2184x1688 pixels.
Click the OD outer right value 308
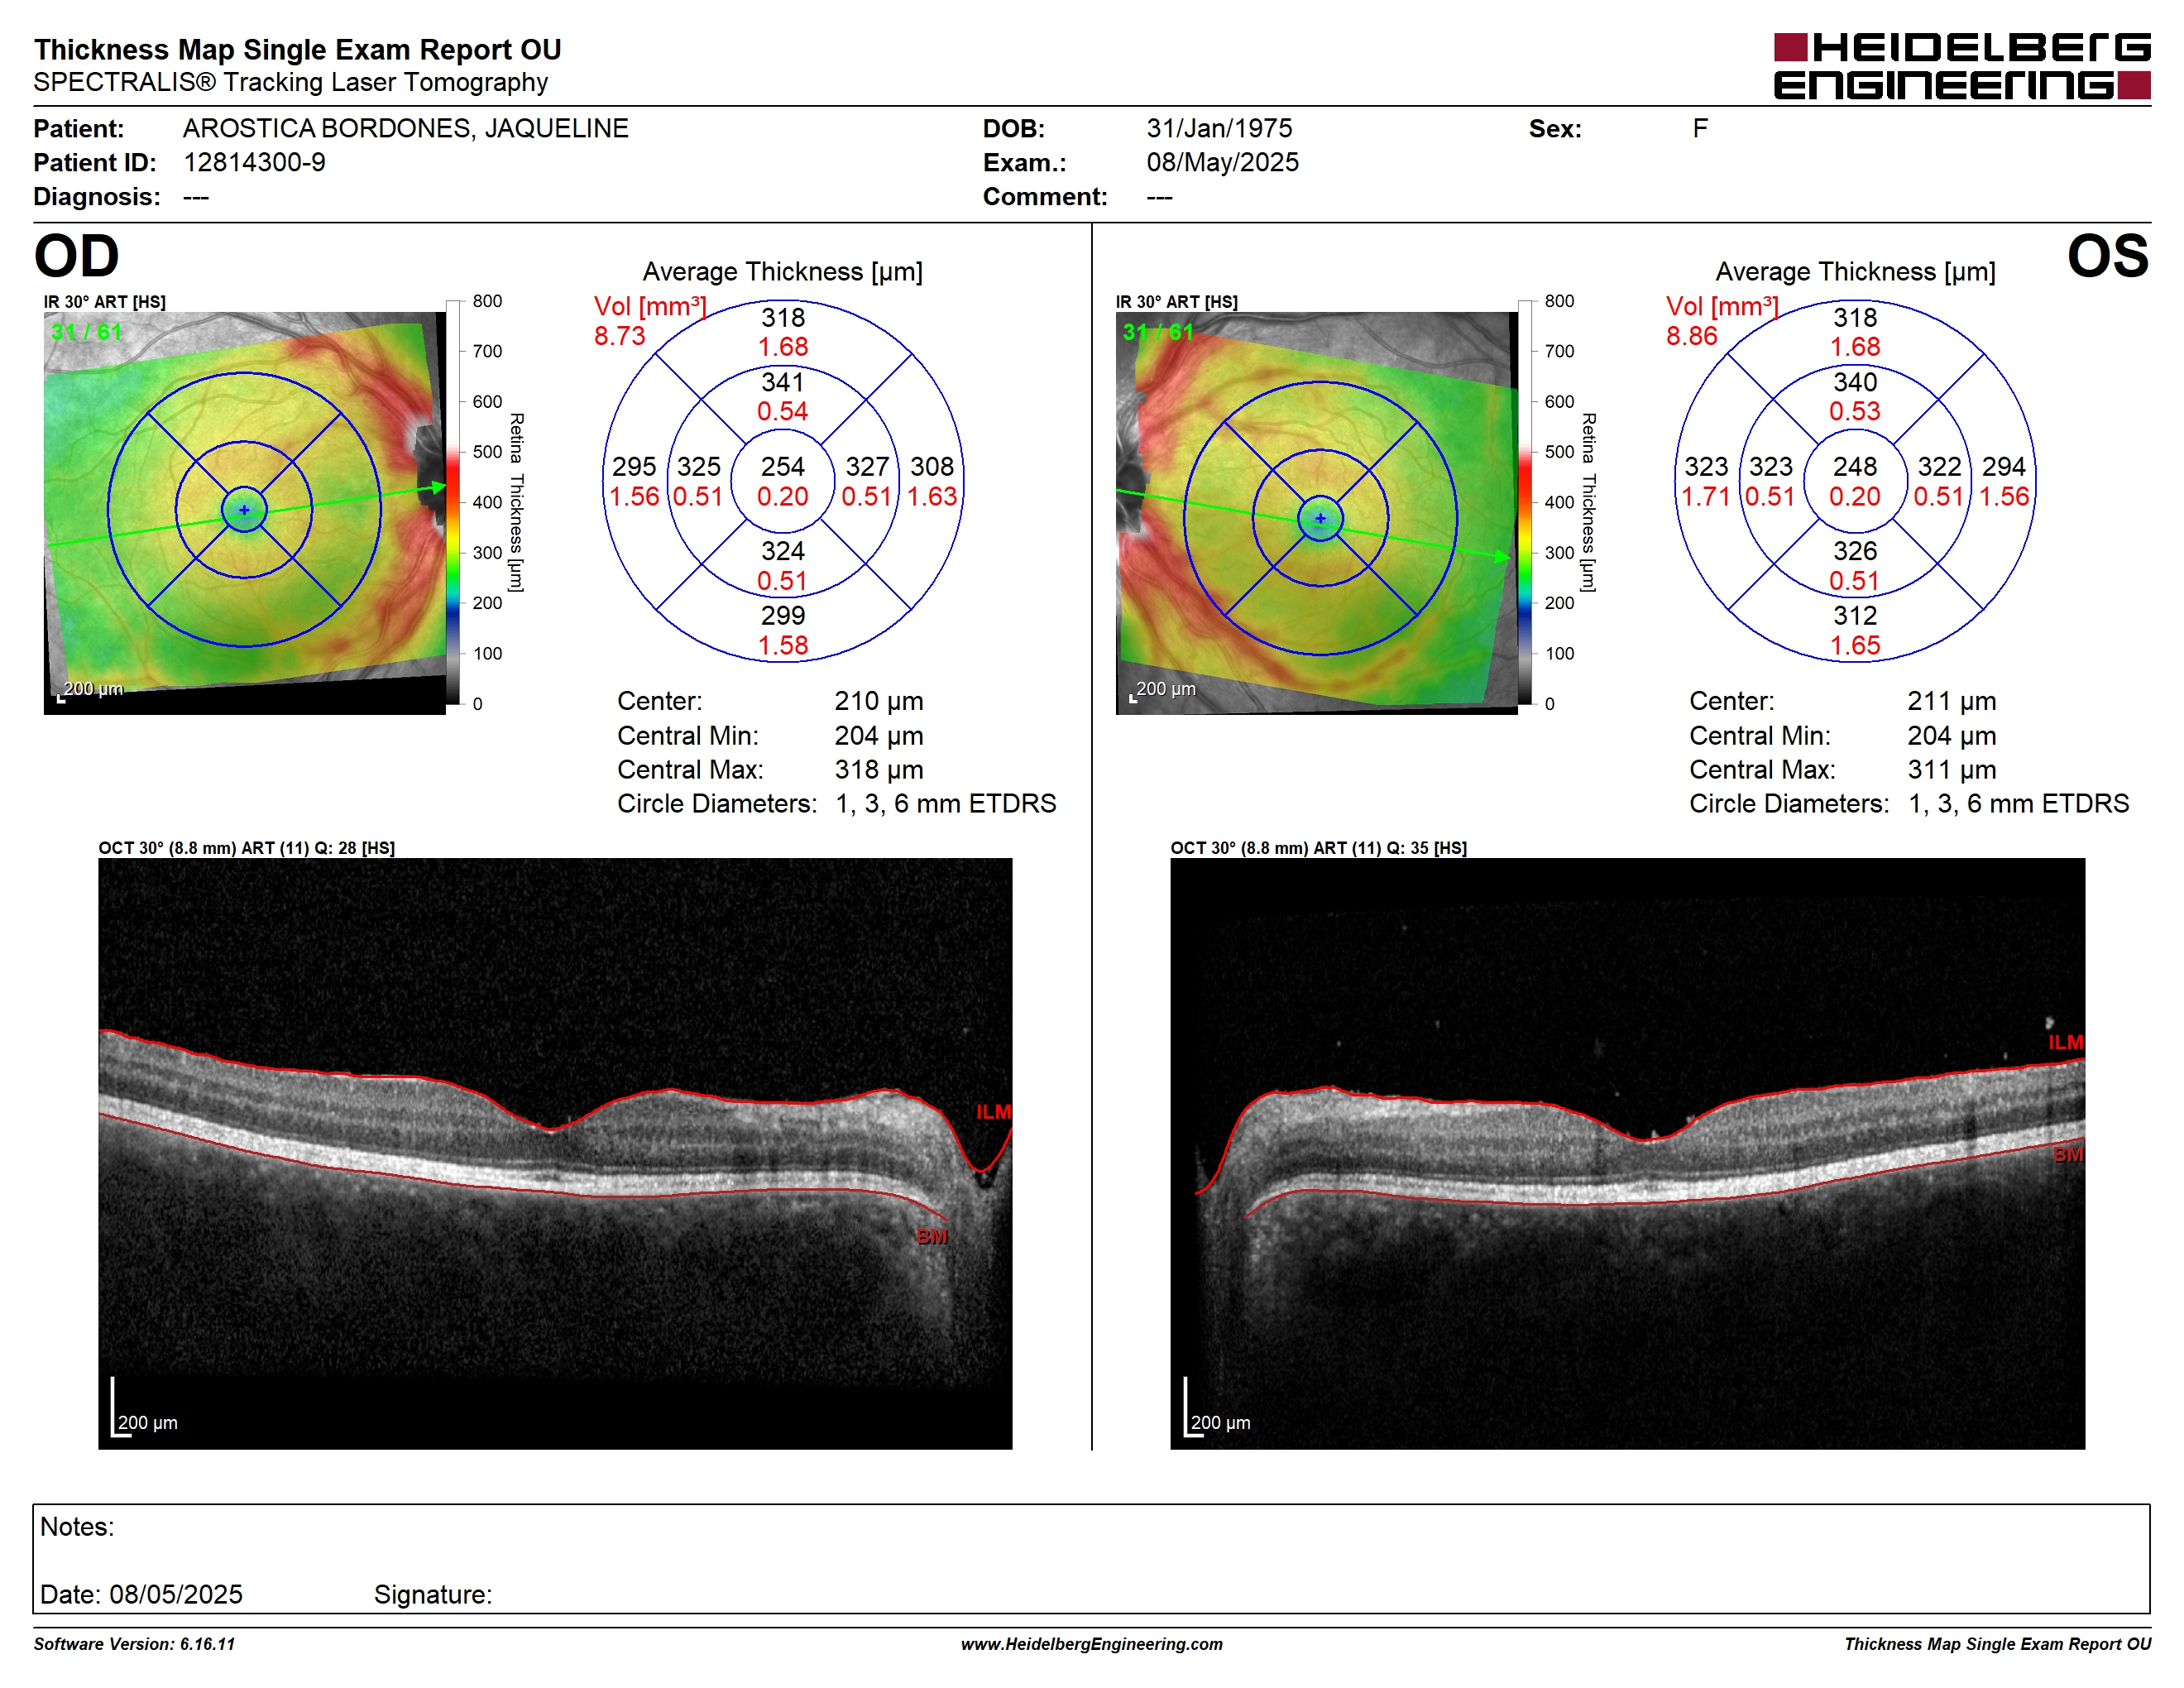pyautogui.click(x=931, y=467)
